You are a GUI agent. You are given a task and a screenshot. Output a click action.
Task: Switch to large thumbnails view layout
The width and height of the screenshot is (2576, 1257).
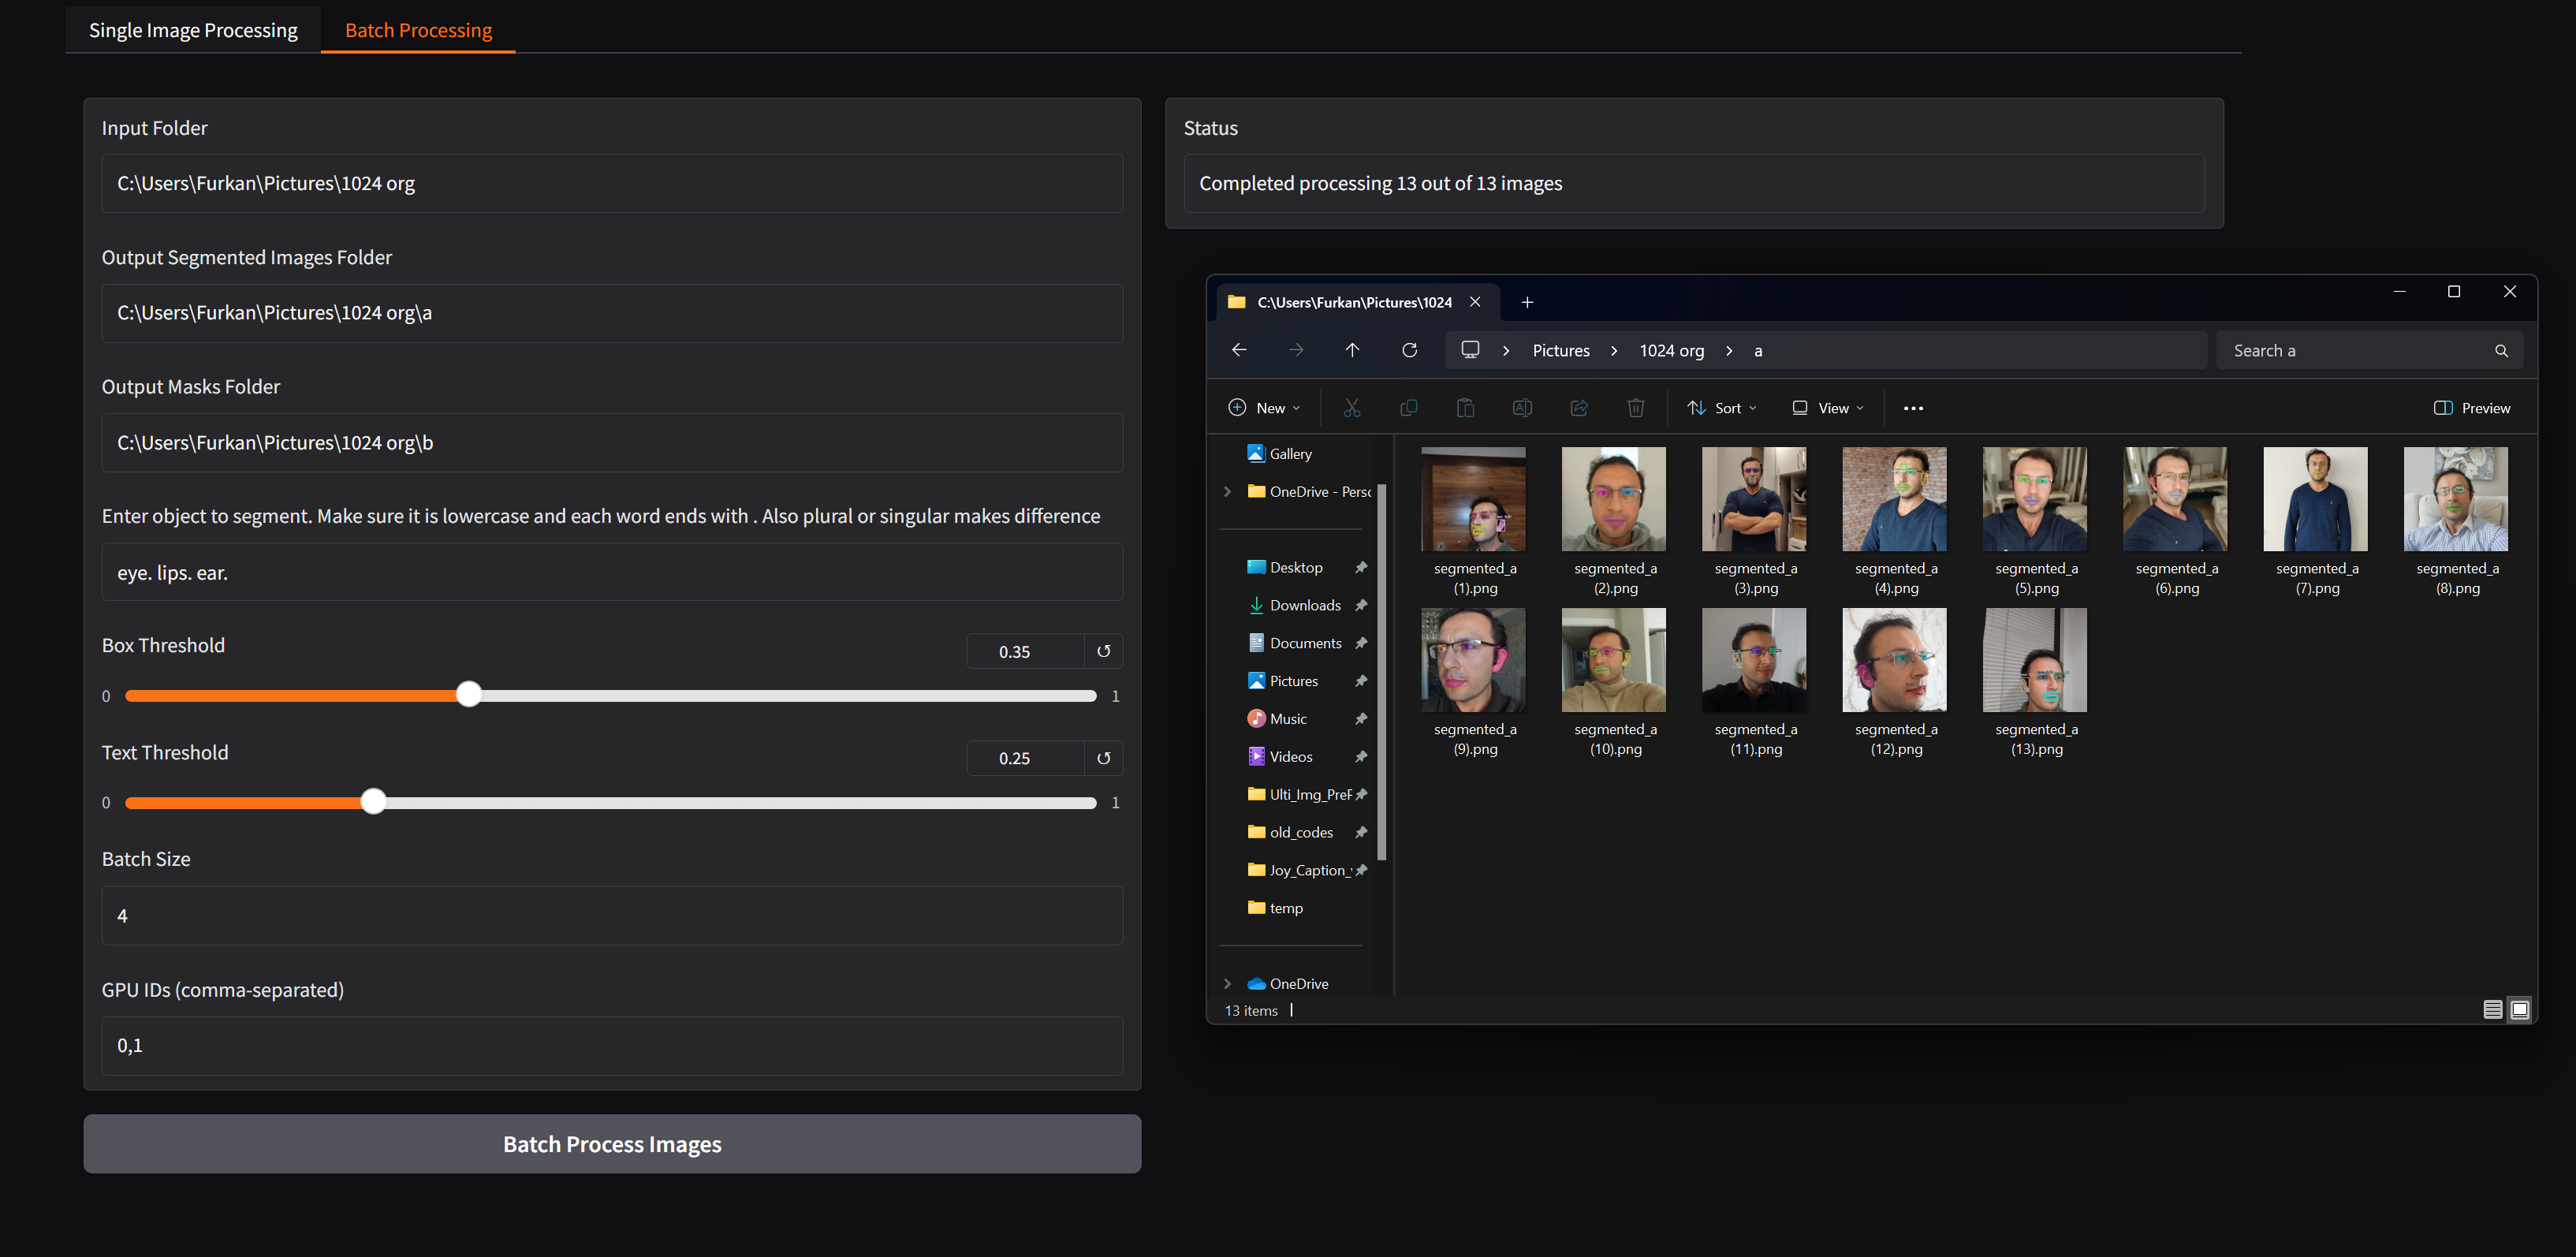(2520, 1010)
